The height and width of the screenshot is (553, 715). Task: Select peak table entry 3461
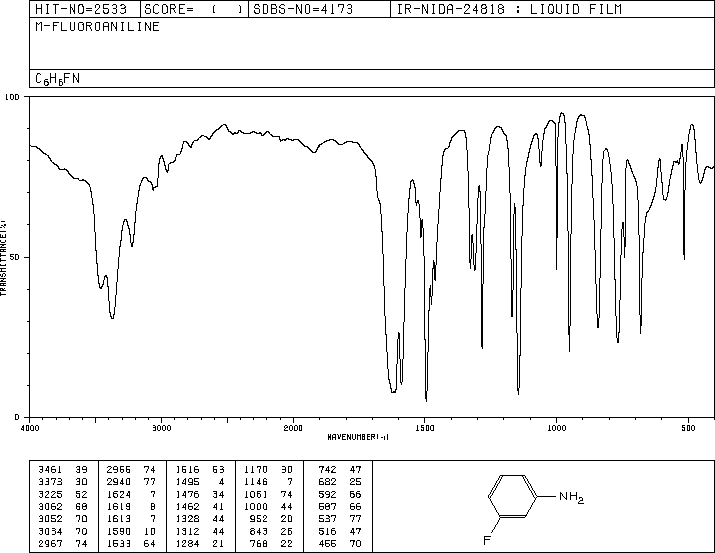click(63, 470)
